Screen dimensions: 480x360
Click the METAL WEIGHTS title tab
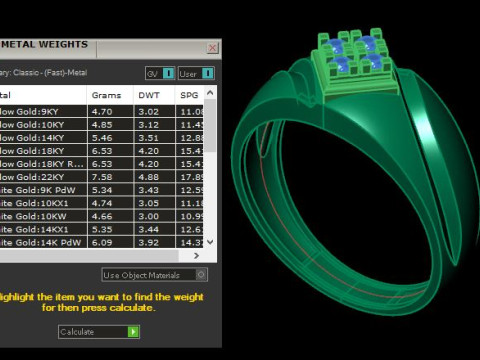45,45
